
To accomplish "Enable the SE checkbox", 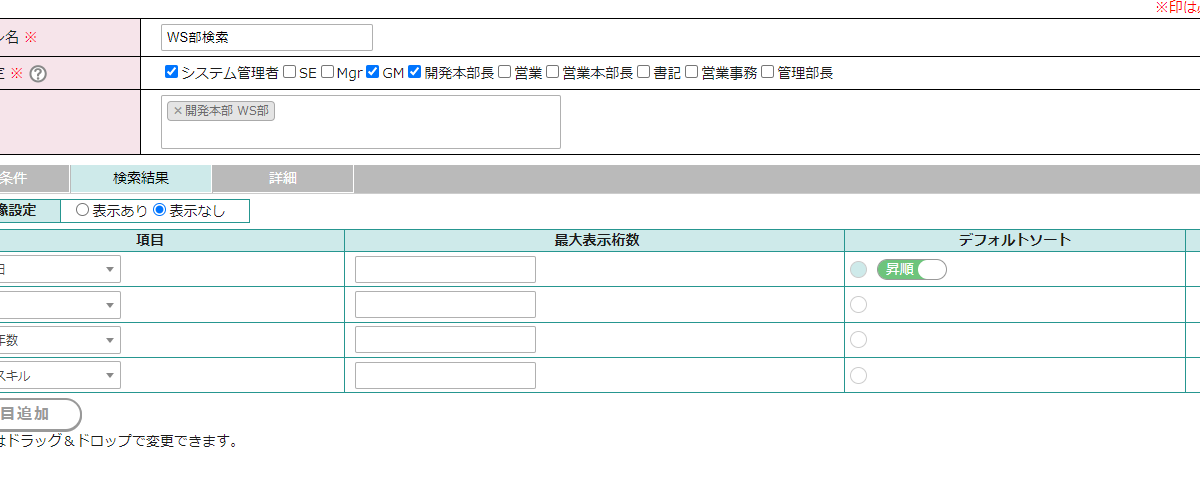I will coord(289,72).
